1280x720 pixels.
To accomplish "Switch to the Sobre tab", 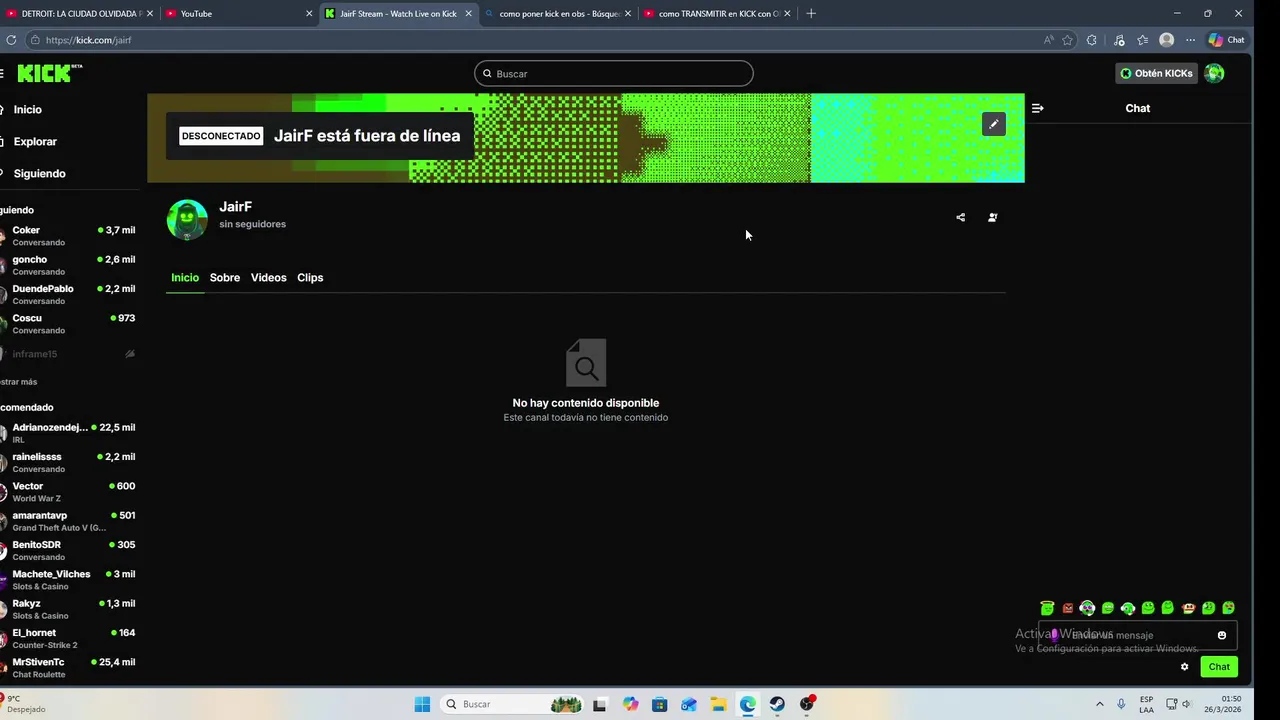I will coord(225,278).
